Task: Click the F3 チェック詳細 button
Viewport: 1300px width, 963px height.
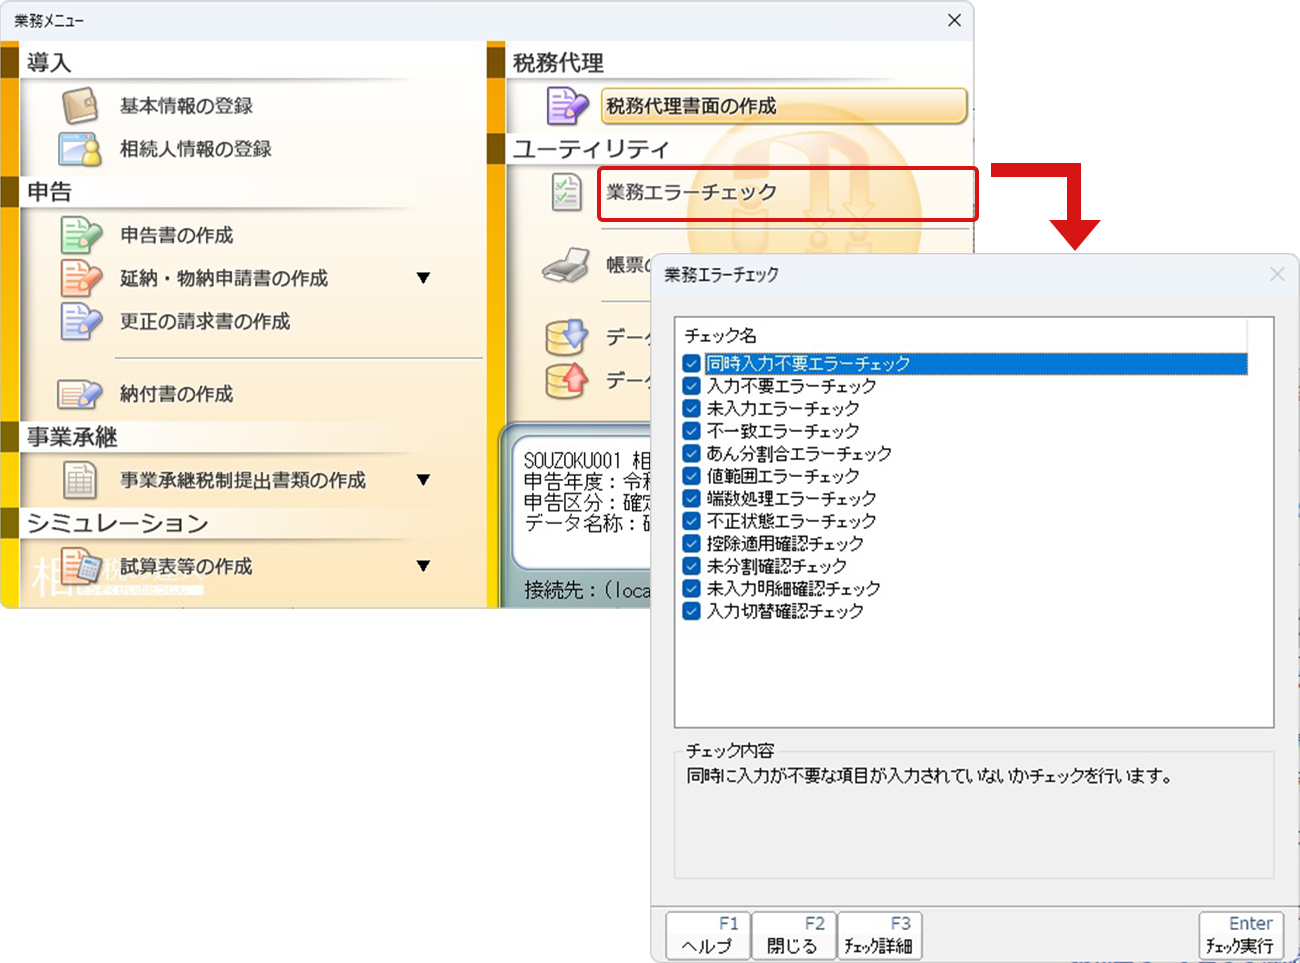Action: point(879,936)
